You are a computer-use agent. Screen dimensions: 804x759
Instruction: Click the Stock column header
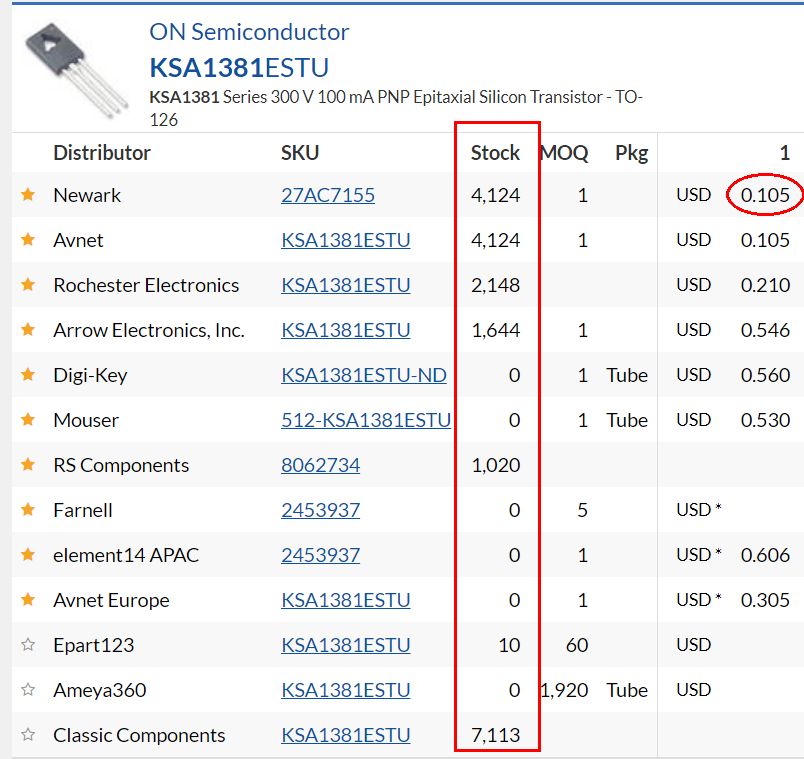tap(495, 153)
